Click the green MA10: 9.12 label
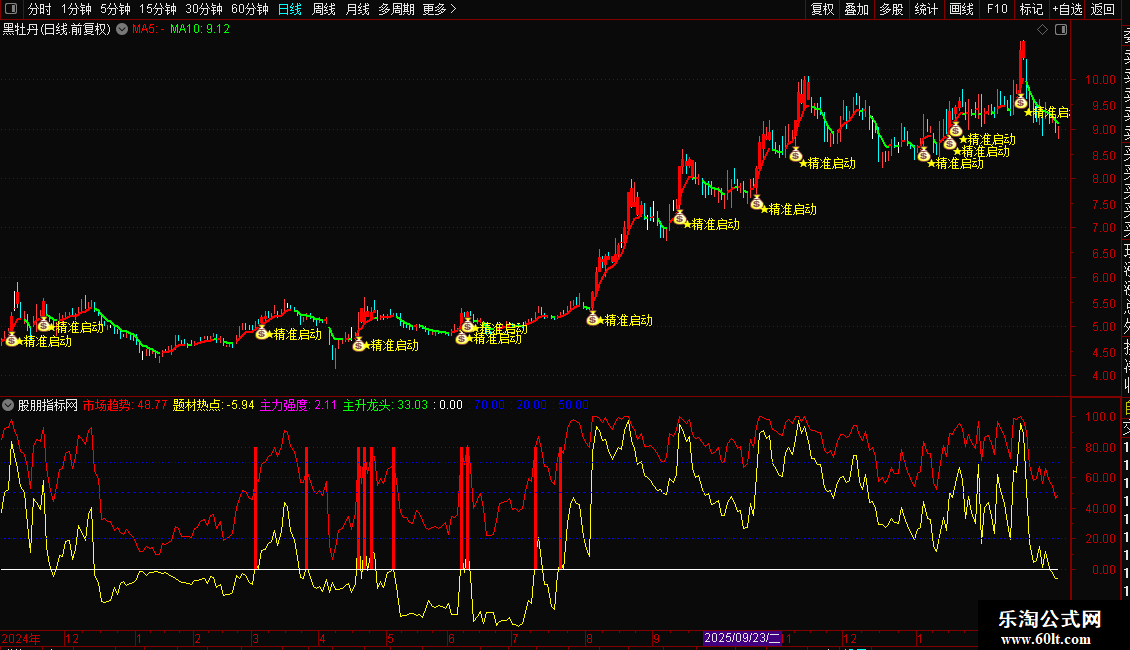 (200, 29)
